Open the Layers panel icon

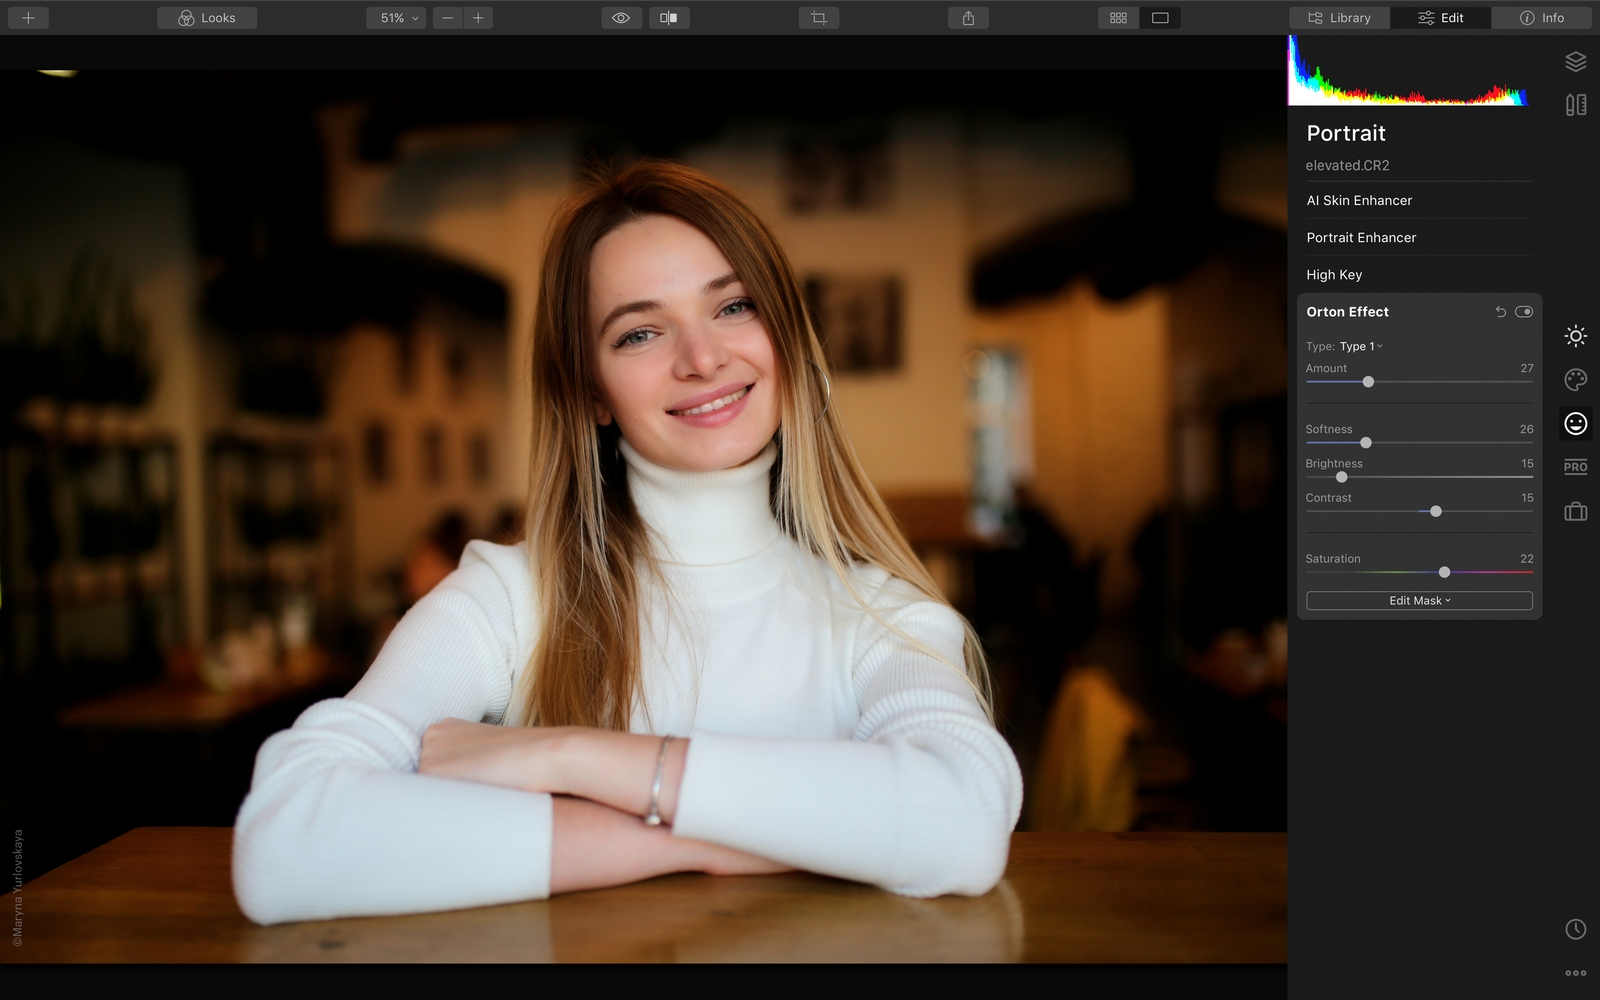tap(1575, 62)
